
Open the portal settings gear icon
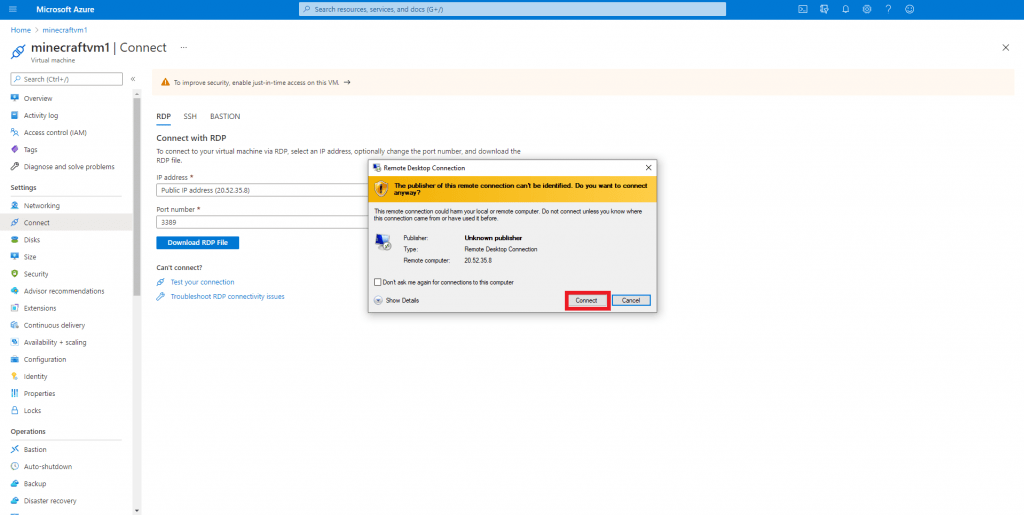(867, 9)
